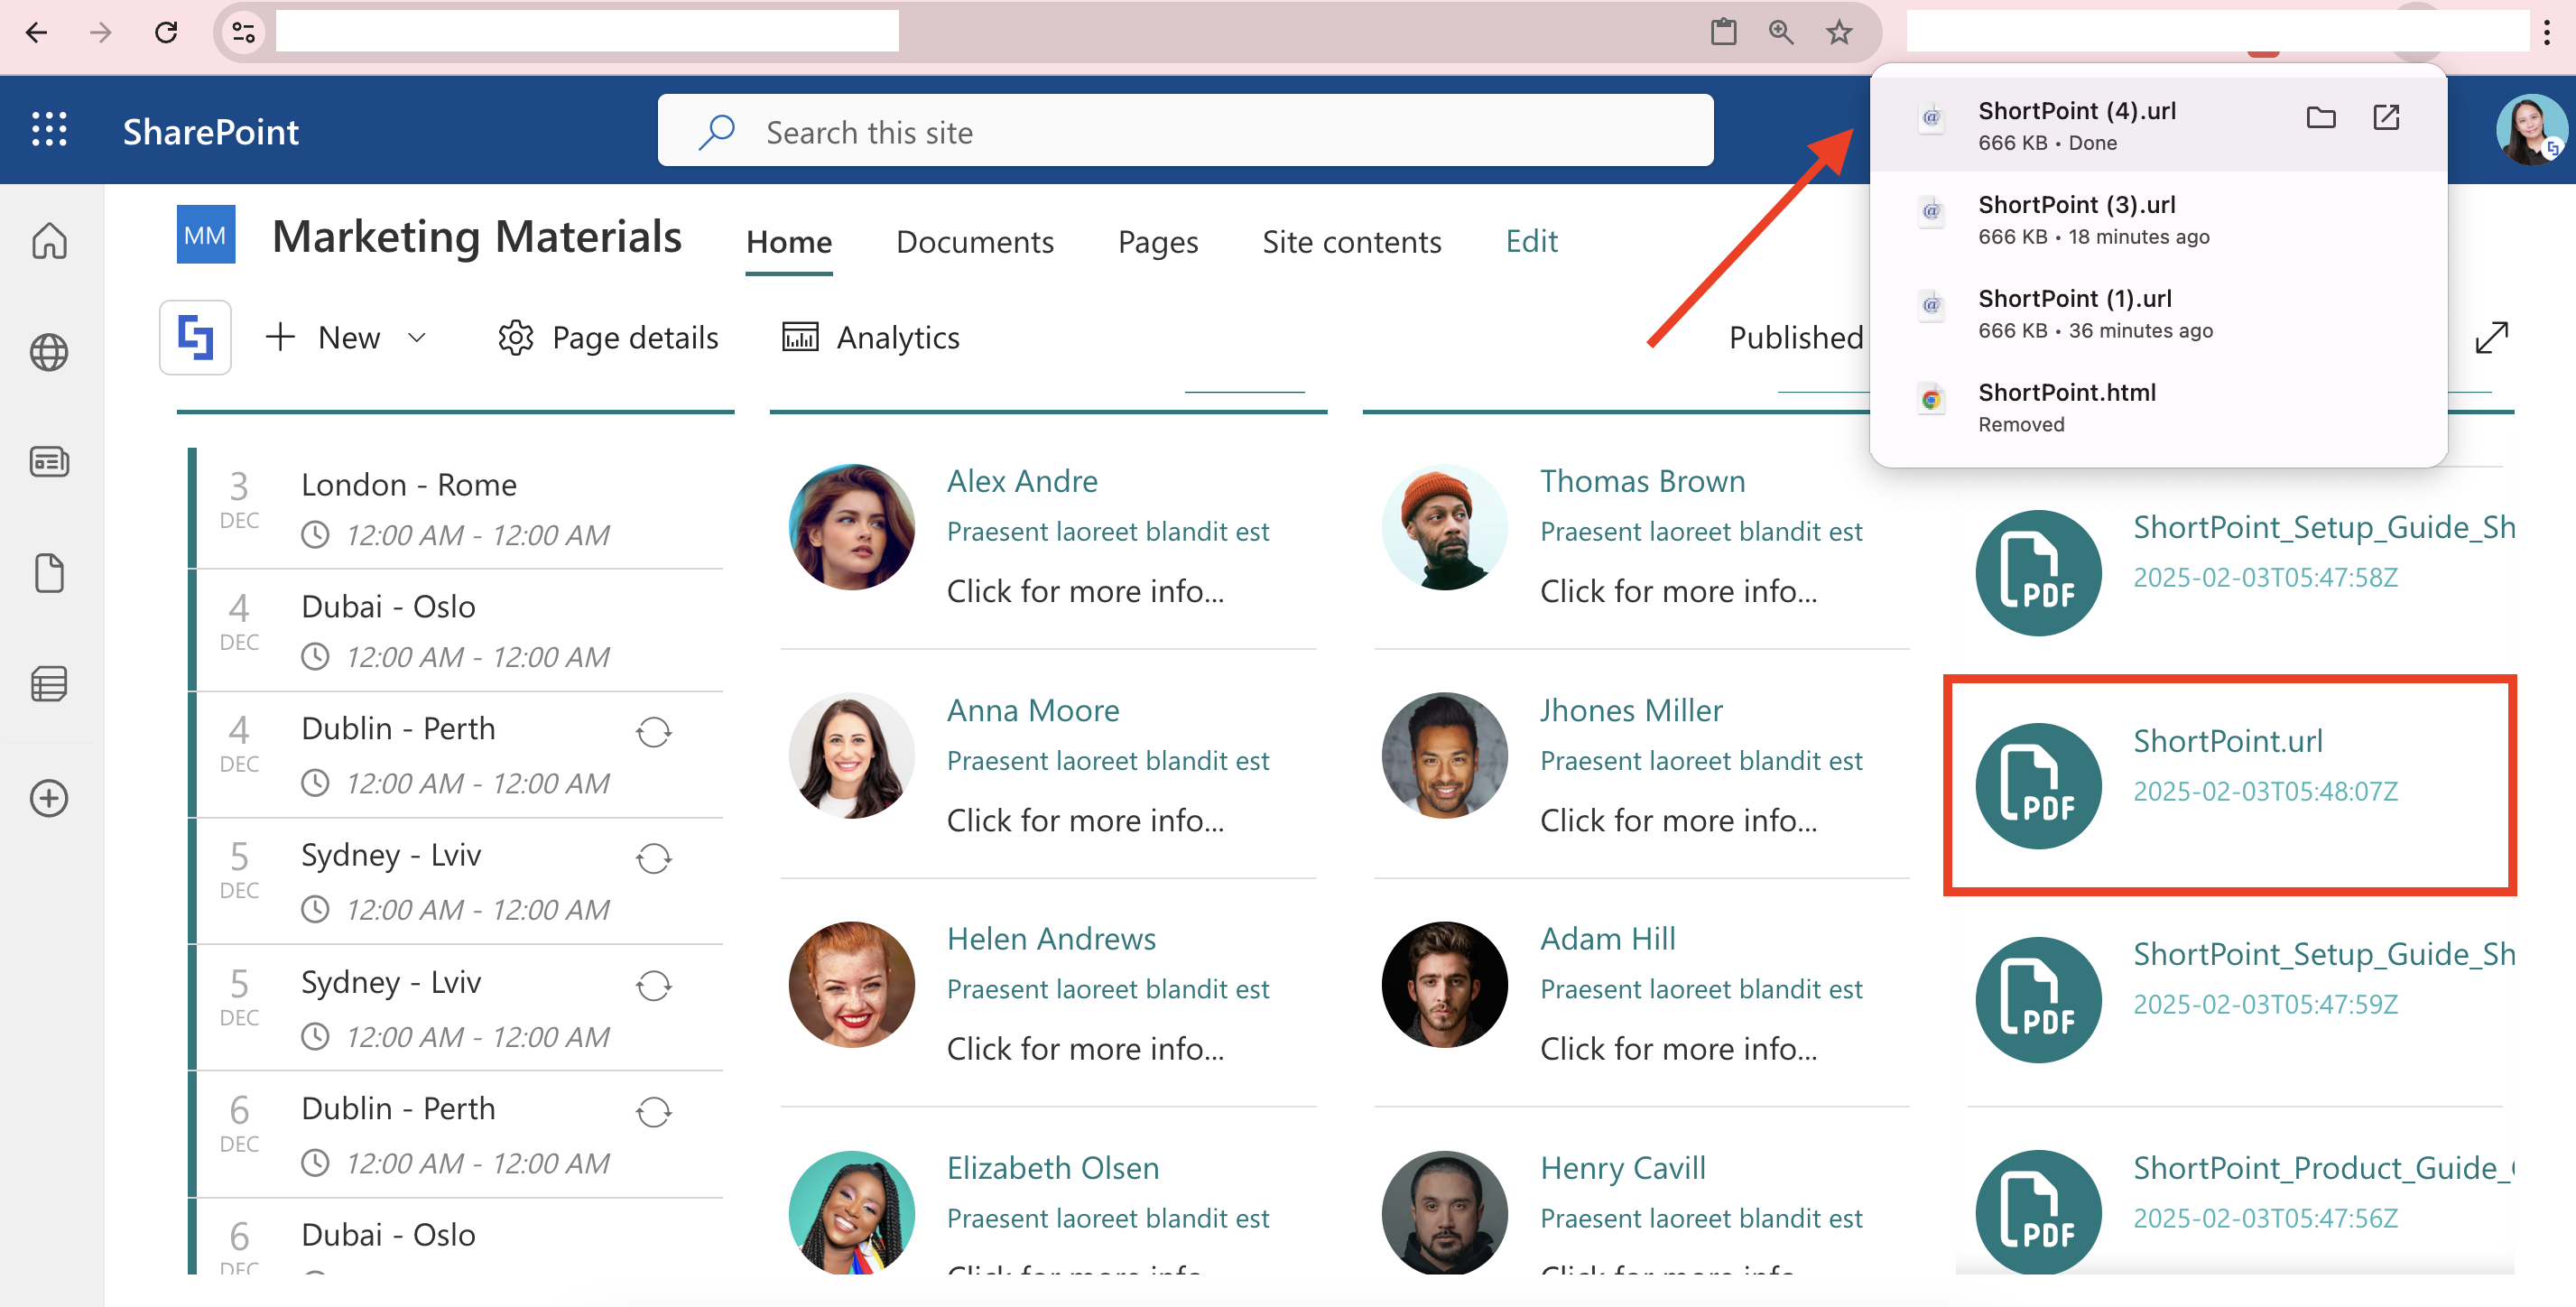
Task: Open the SharePoint app launcher grid
Action: (x=49, y=130)
